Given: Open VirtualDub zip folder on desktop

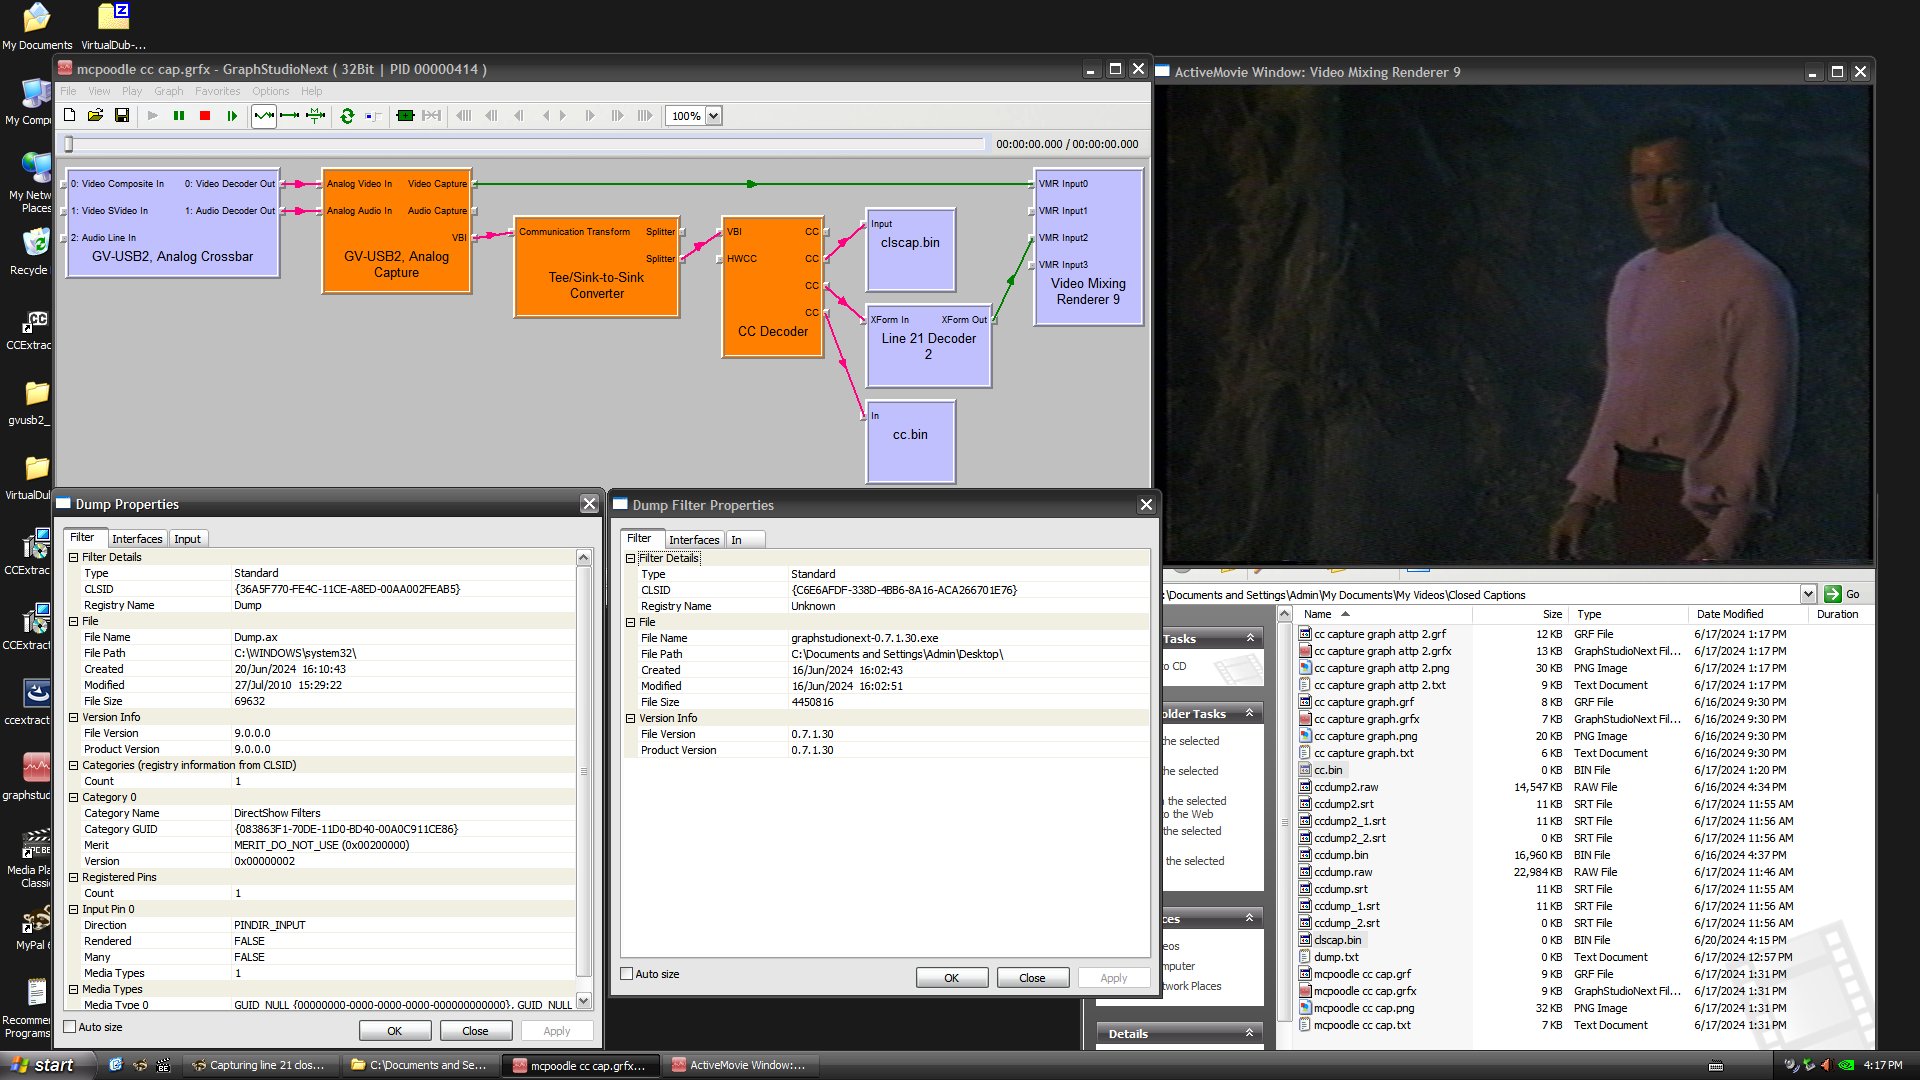Looking at the screenshot, I should coord(113,27).
